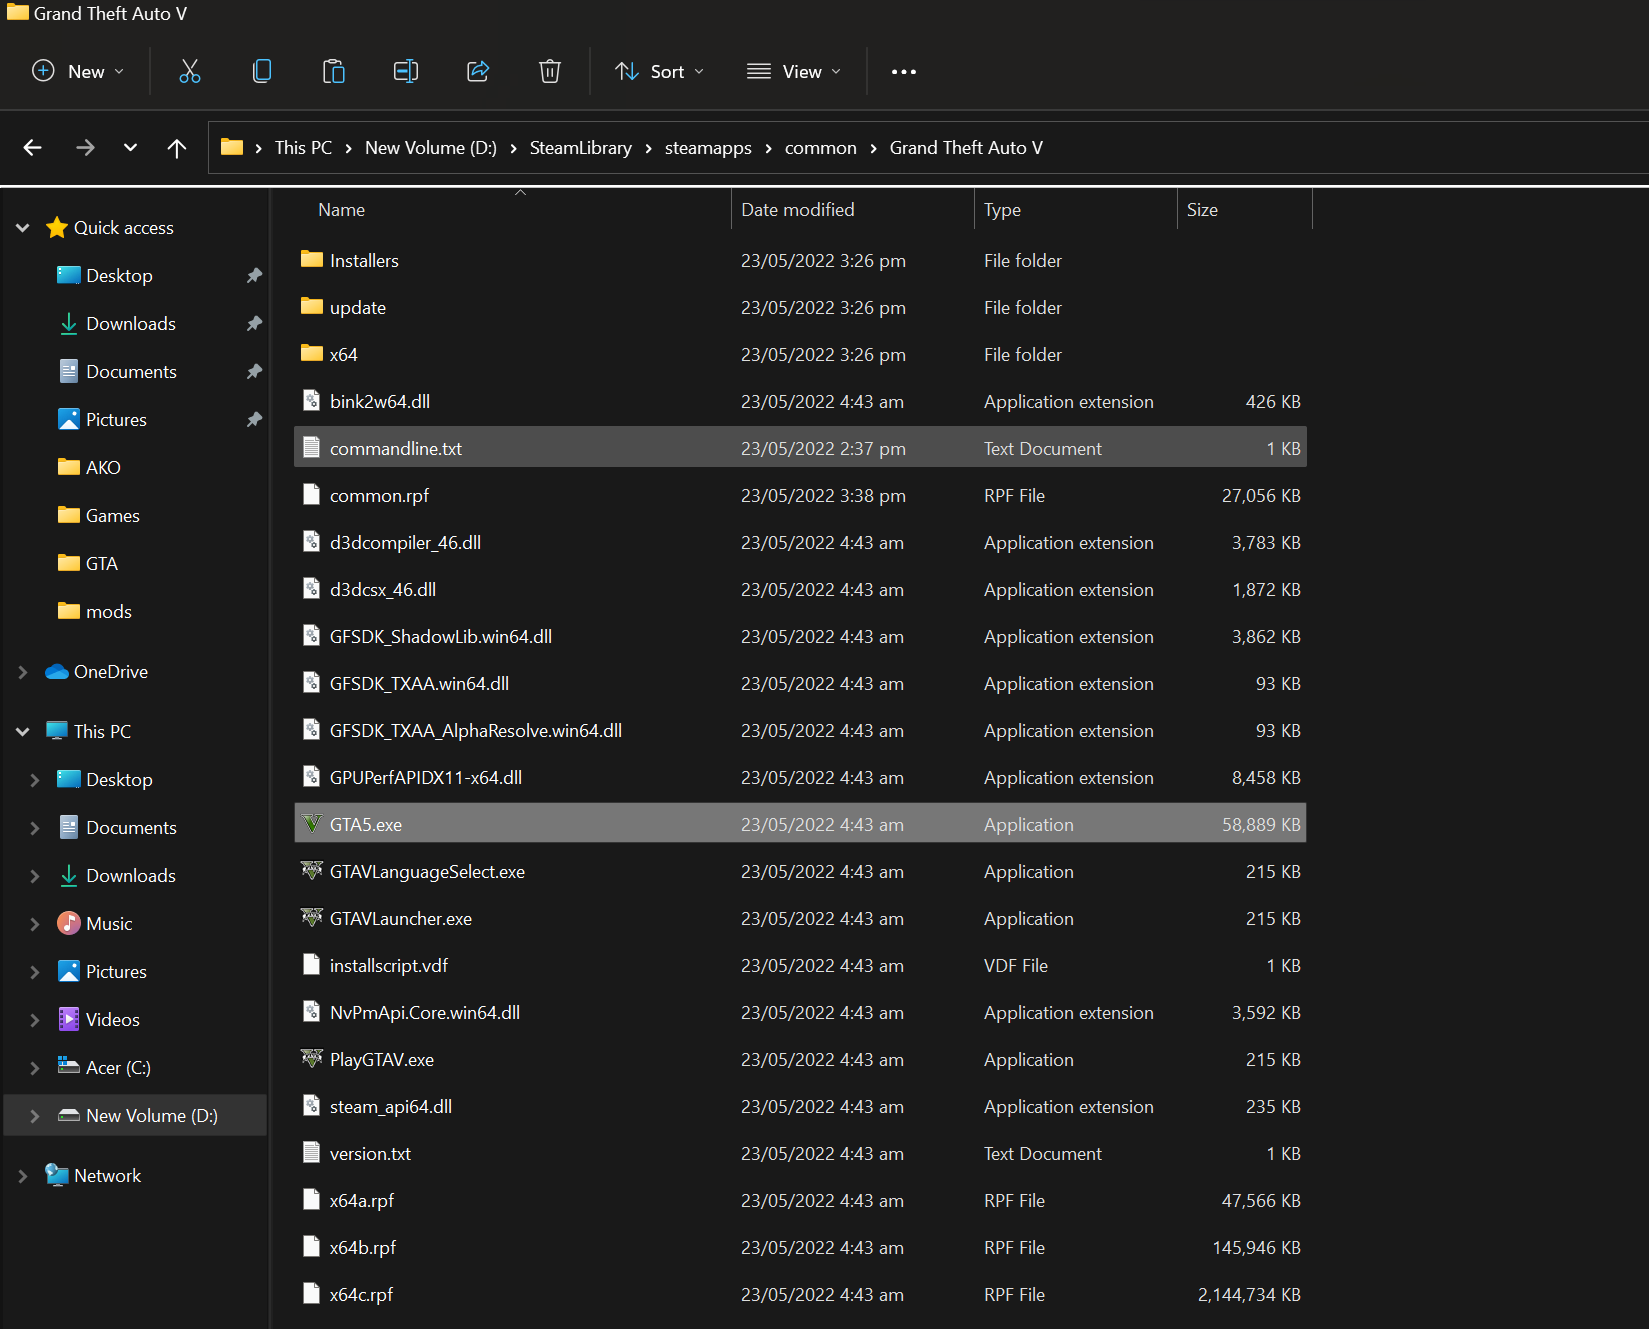Viewport: 1649px width, 1329px height.
Task: Click This PC in the address bar
Action: point(303,148)
